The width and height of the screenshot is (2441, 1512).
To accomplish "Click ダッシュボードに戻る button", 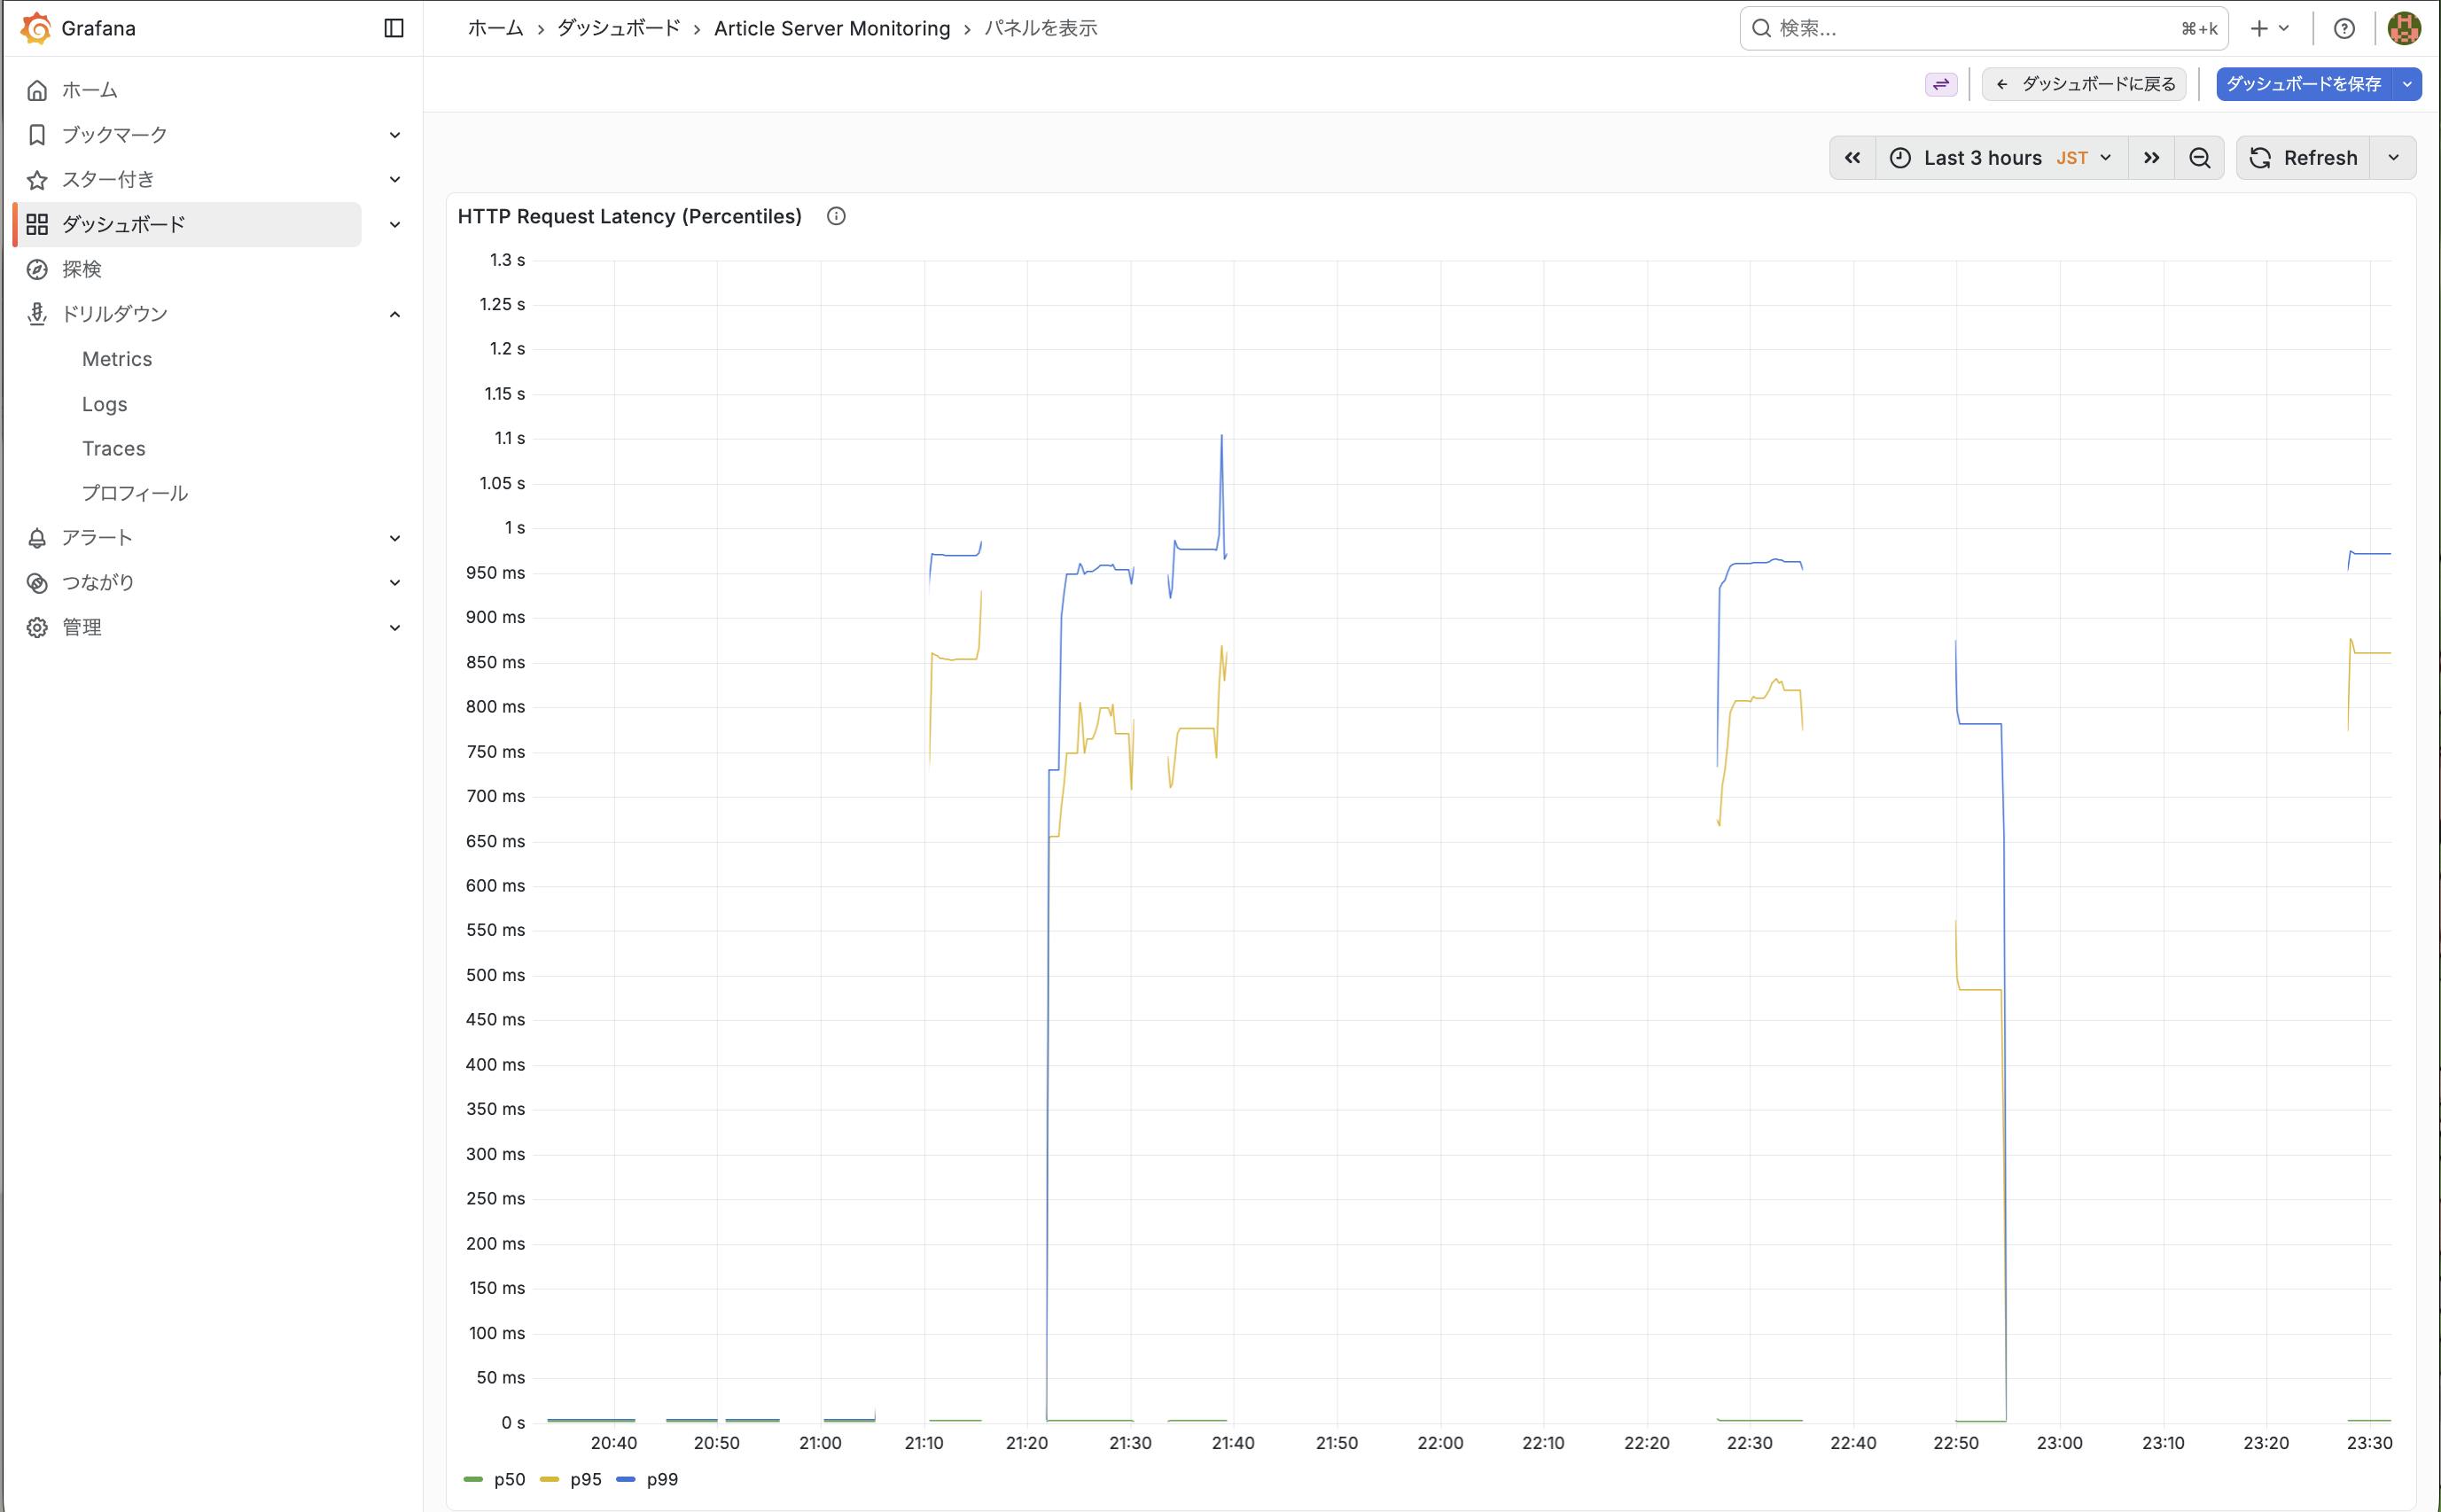I will pos(2086,84).
